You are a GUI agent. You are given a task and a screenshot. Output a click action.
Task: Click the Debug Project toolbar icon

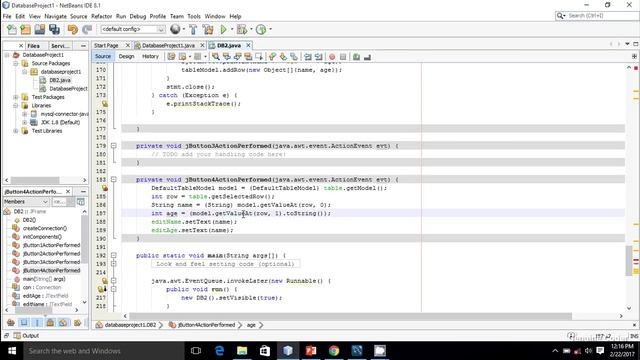tap(242, 29)
